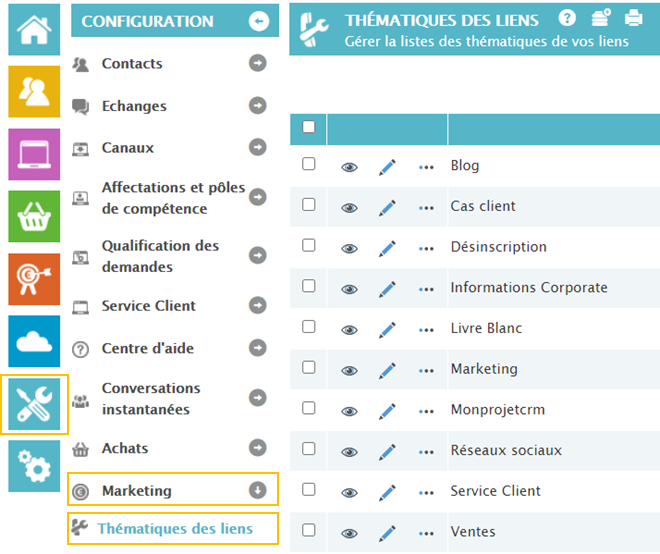Collapse the Marketing section arrow
The width and height of the screenshot is (660, 554).
258,491
